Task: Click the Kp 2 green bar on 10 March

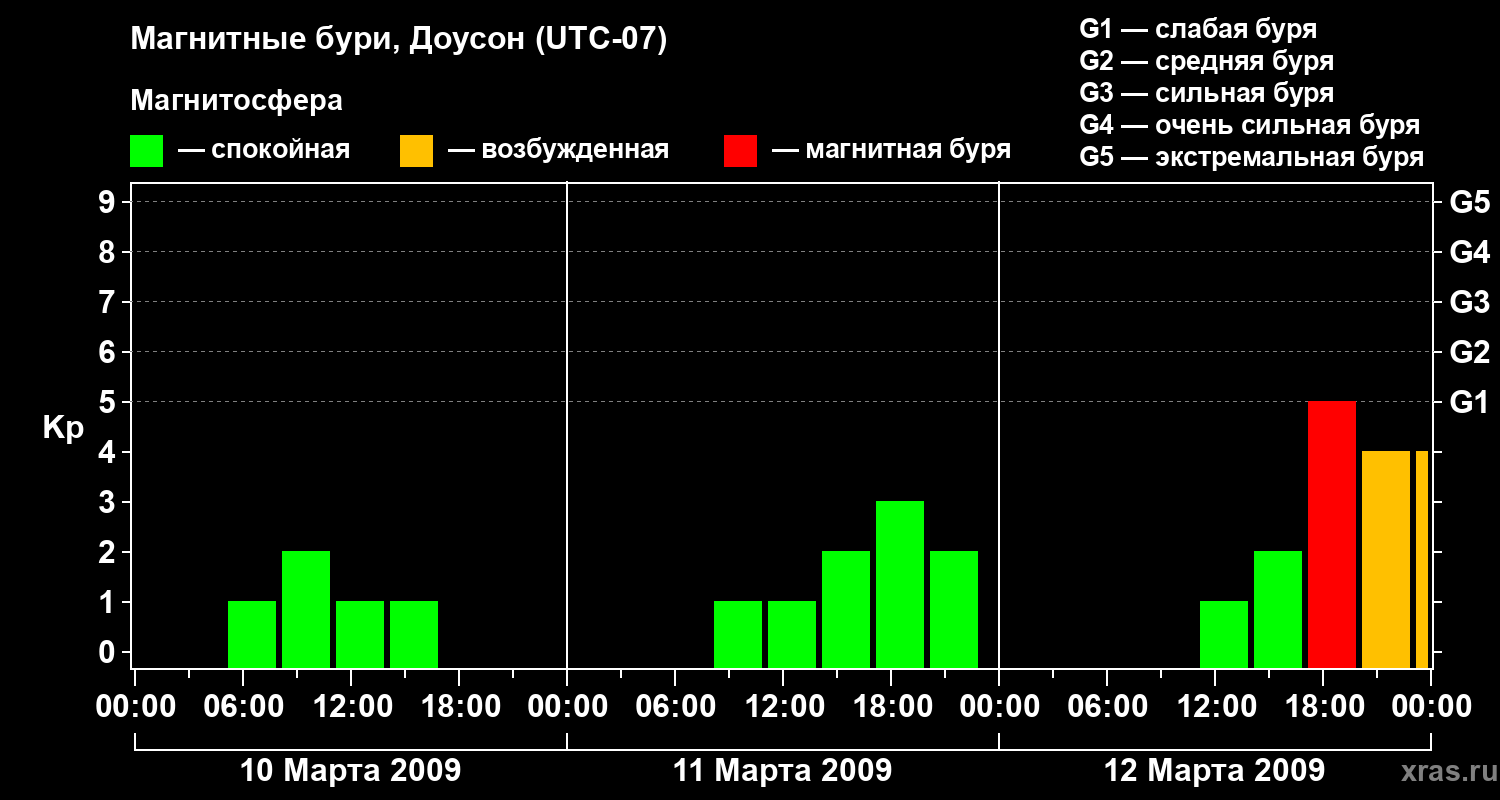Action: (306, 610)
